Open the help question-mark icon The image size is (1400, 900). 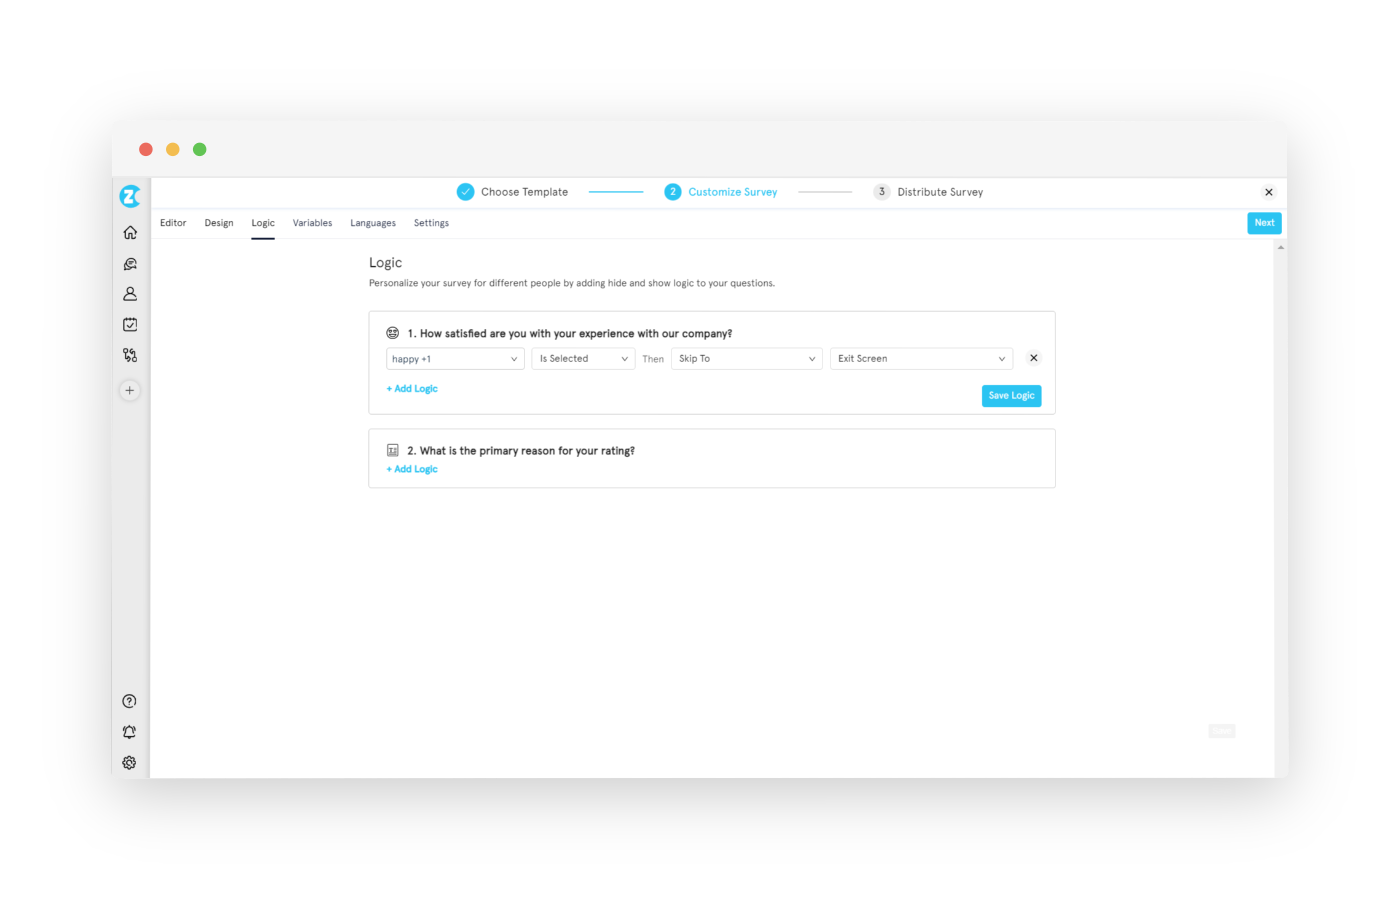[x=129, y=701]
